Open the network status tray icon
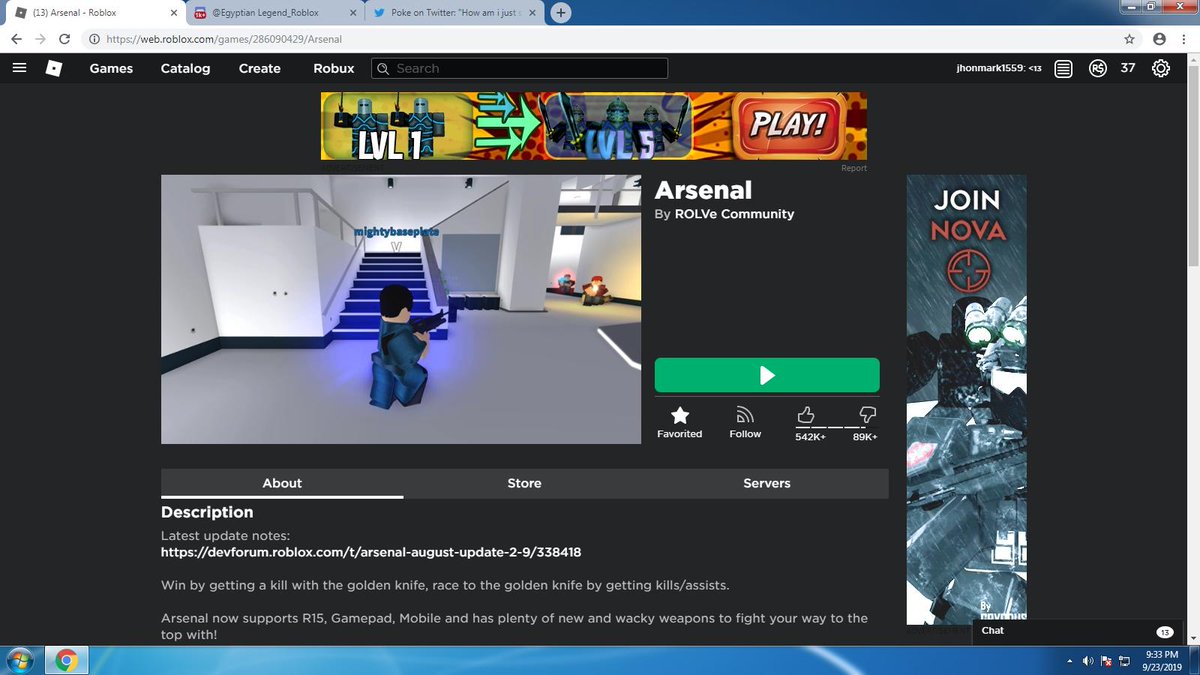1200x675 pixels. click(x=1124, y=661)
